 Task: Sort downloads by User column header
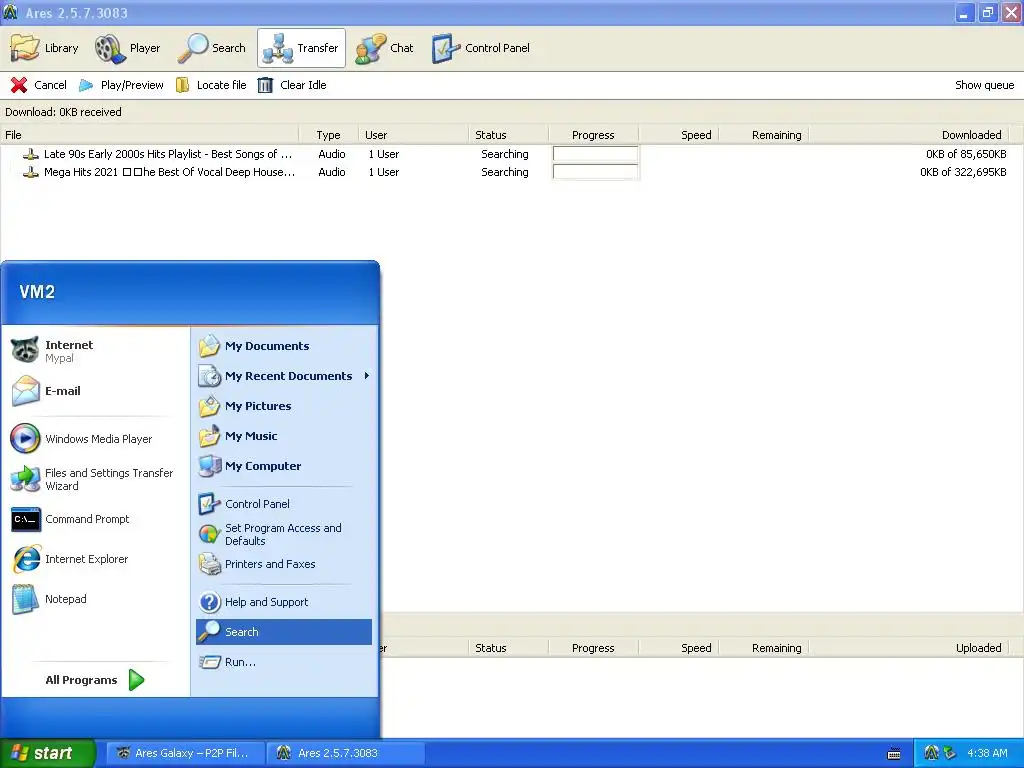coord(413,135)
